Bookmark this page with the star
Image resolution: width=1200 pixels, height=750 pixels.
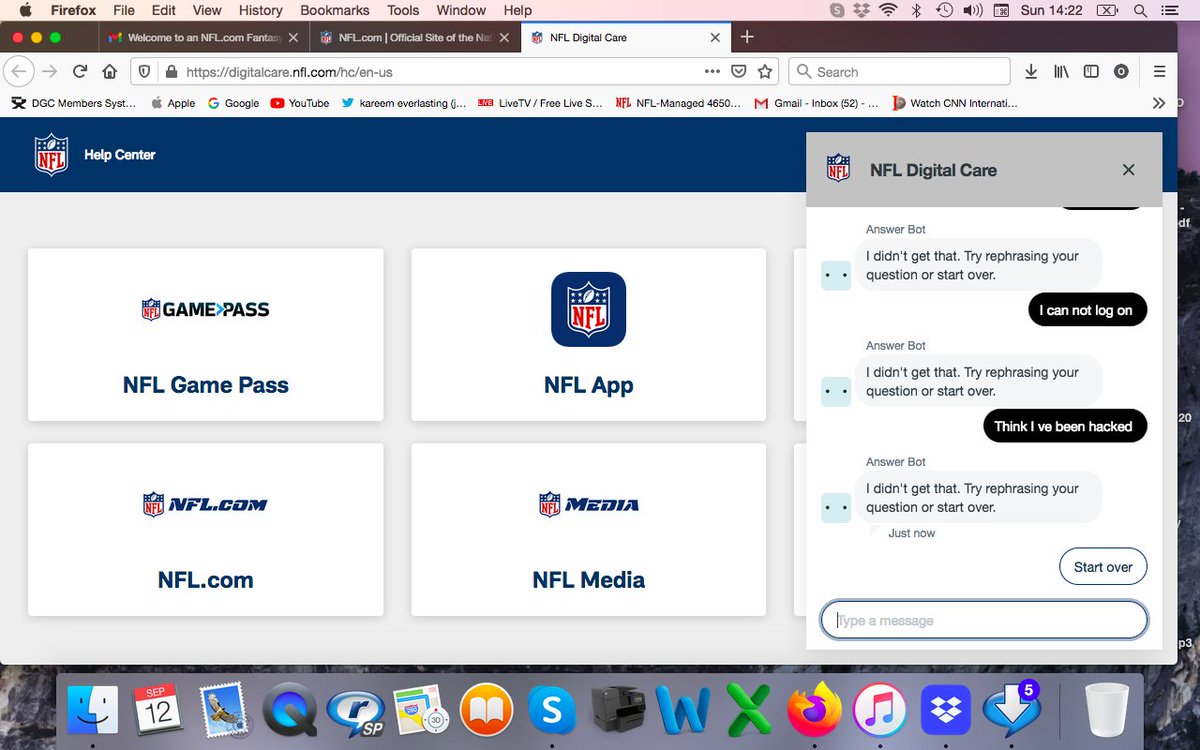(765, 72)
